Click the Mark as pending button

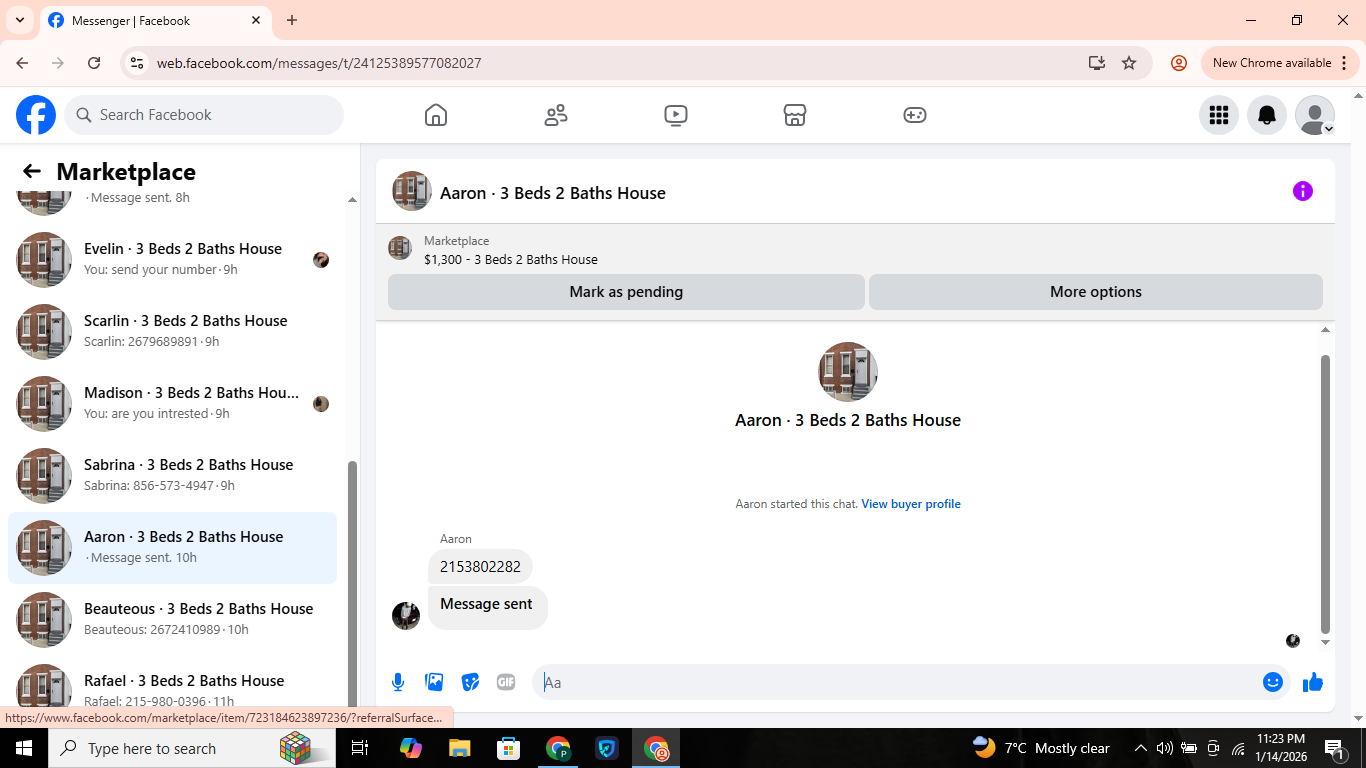tap(626, 292)
